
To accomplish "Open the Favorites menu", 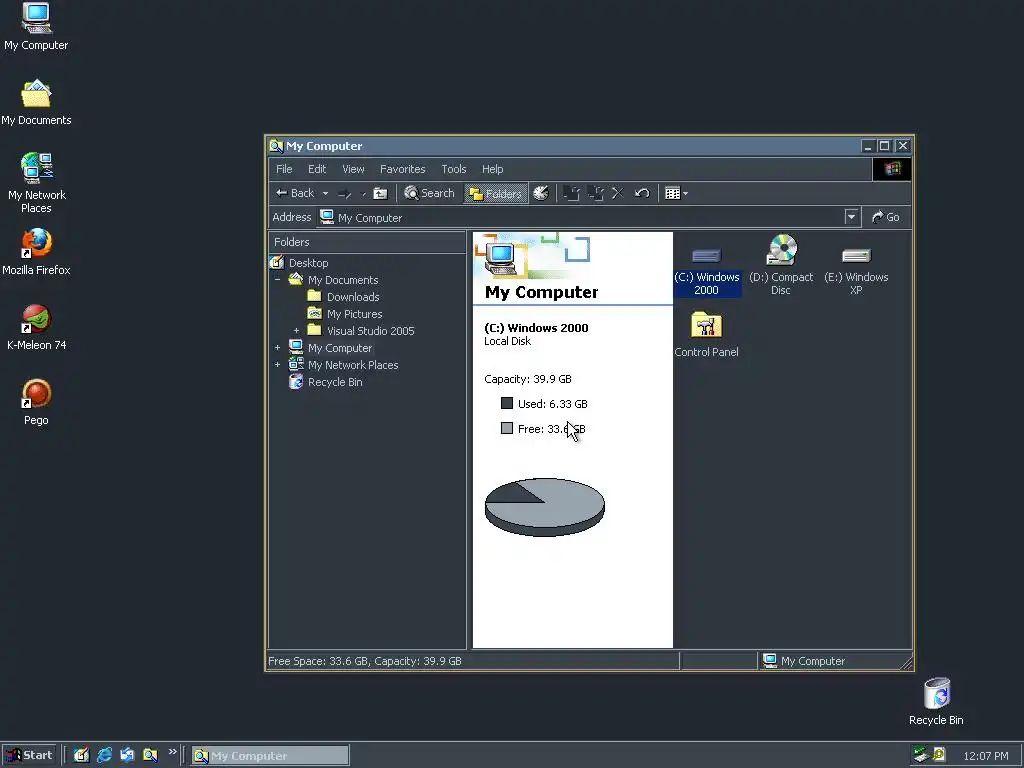I will pos(402,169).
